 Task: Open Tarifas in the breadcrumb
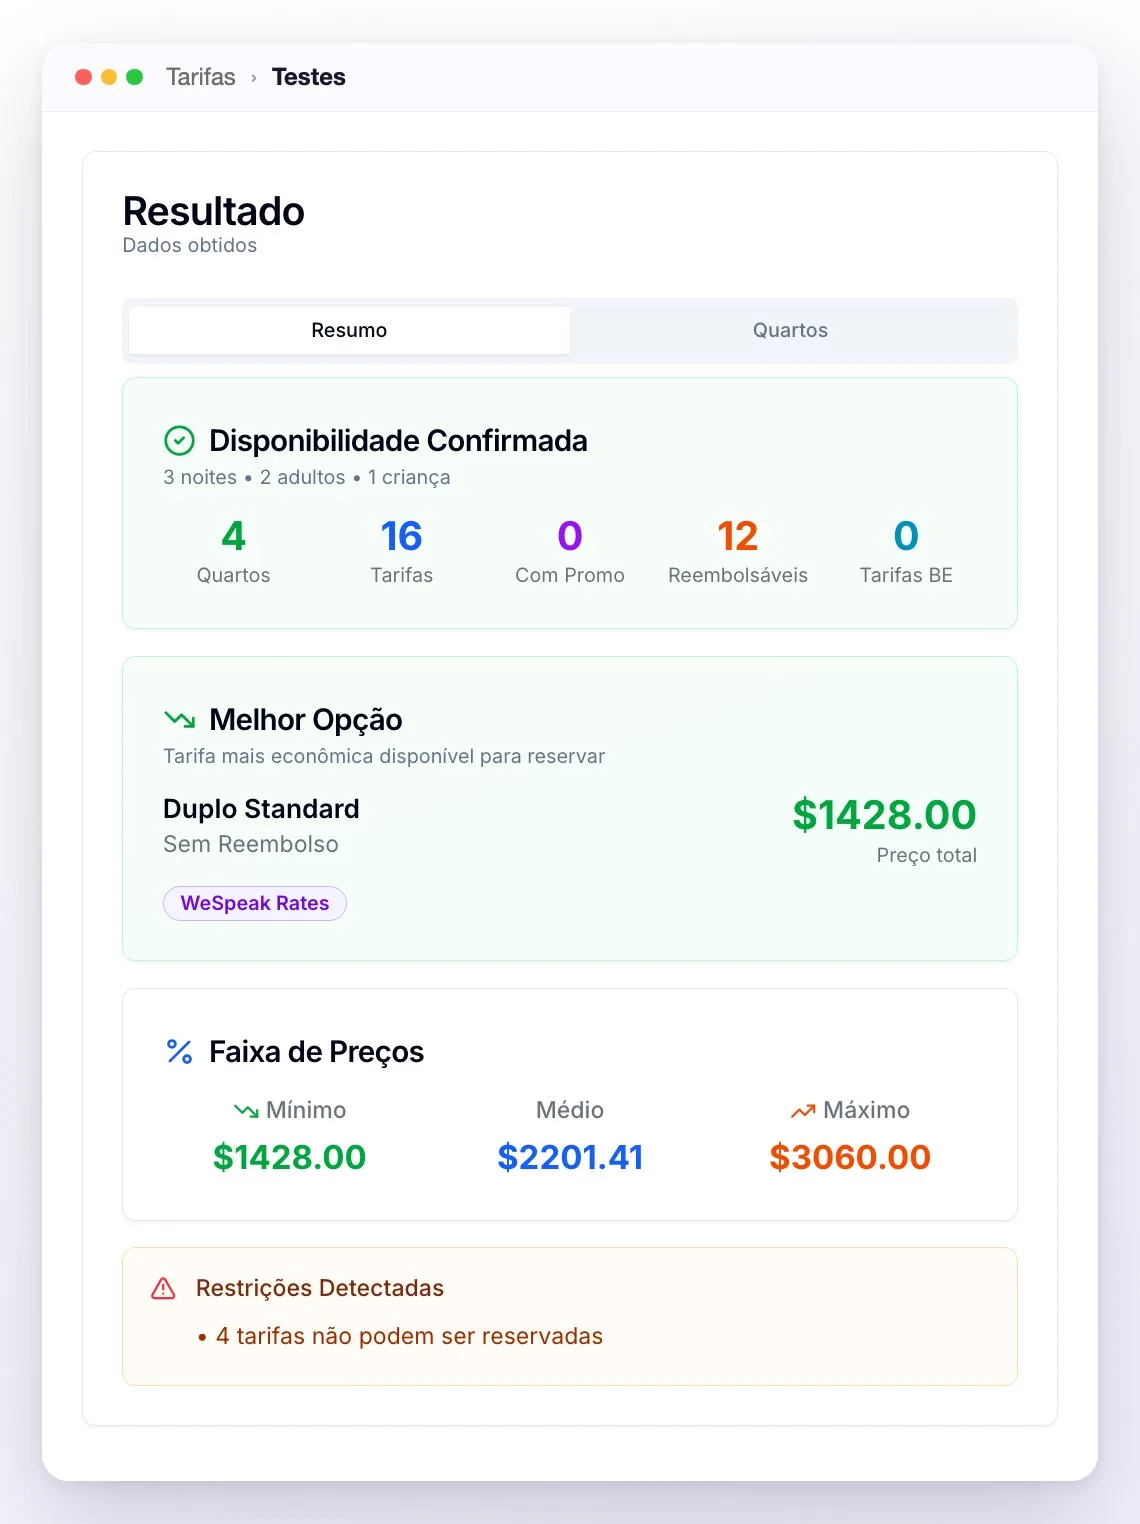(201, 77)
